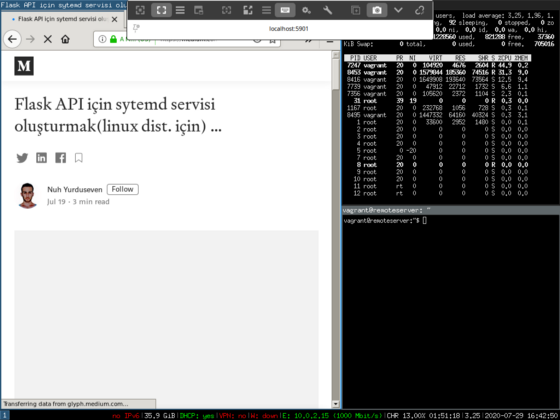Stop page loading with the X button

48,39
